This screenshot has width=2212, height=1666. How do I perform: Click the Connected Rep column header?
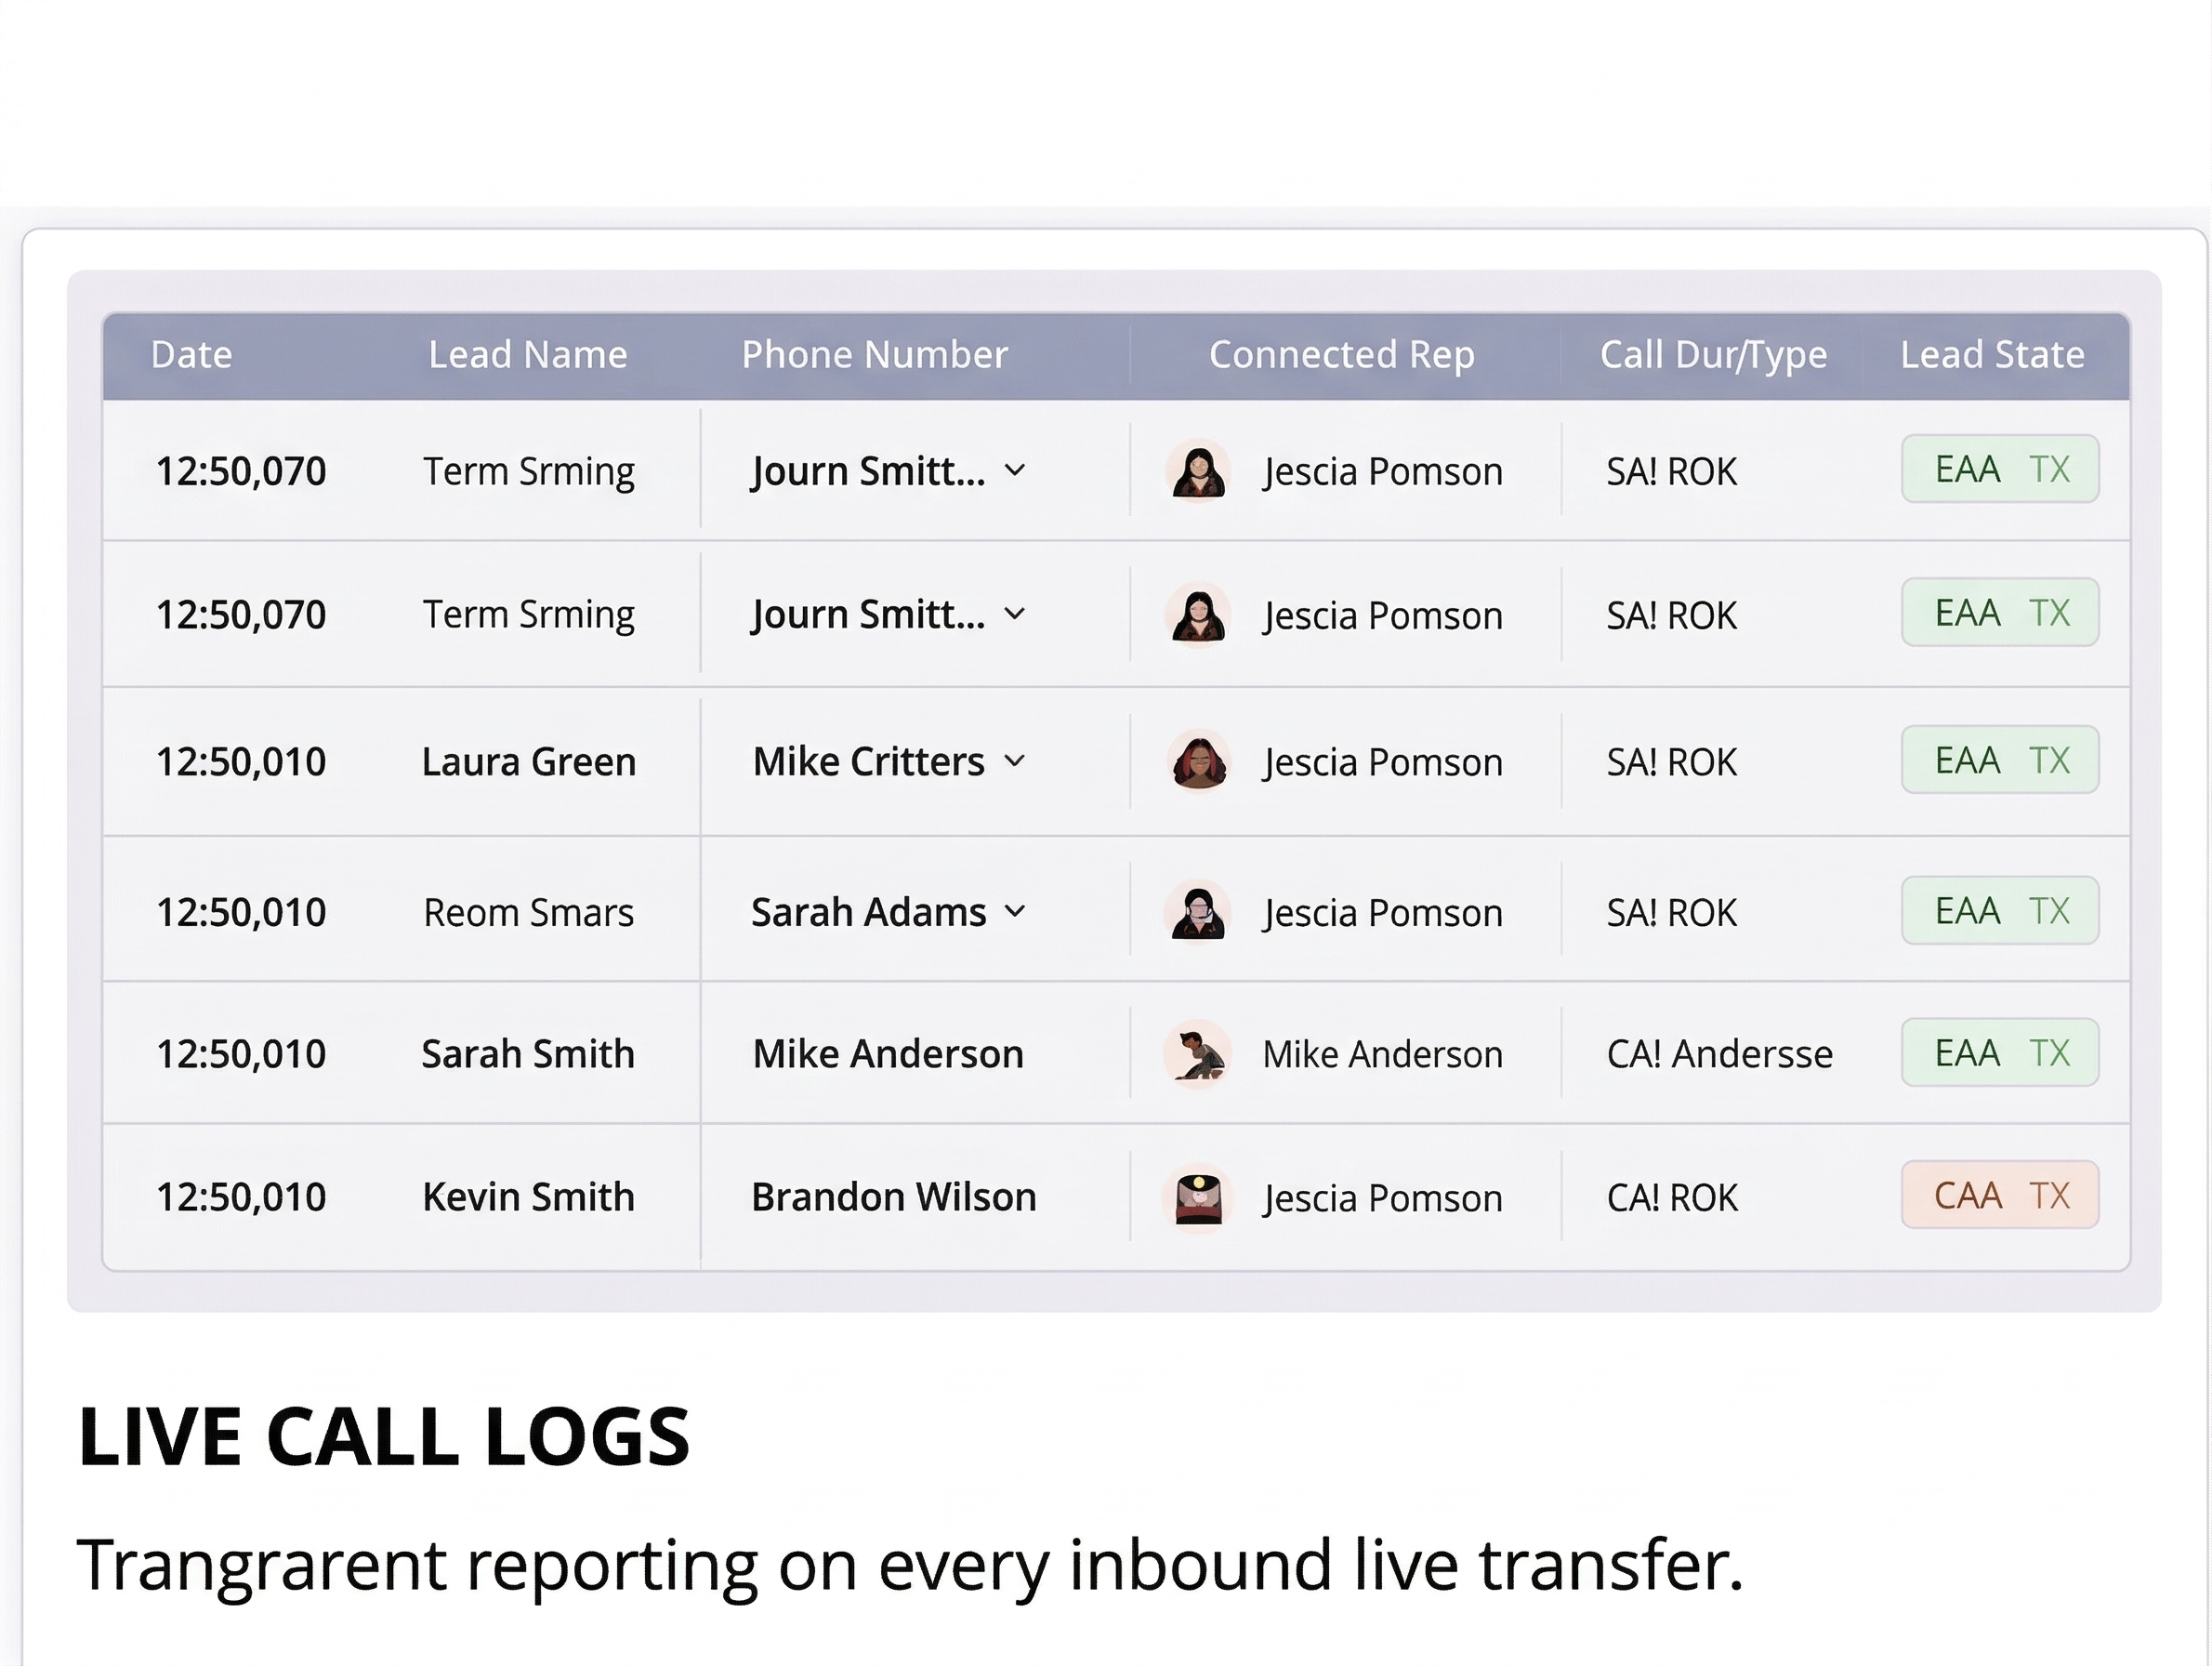coord(1342,355)
